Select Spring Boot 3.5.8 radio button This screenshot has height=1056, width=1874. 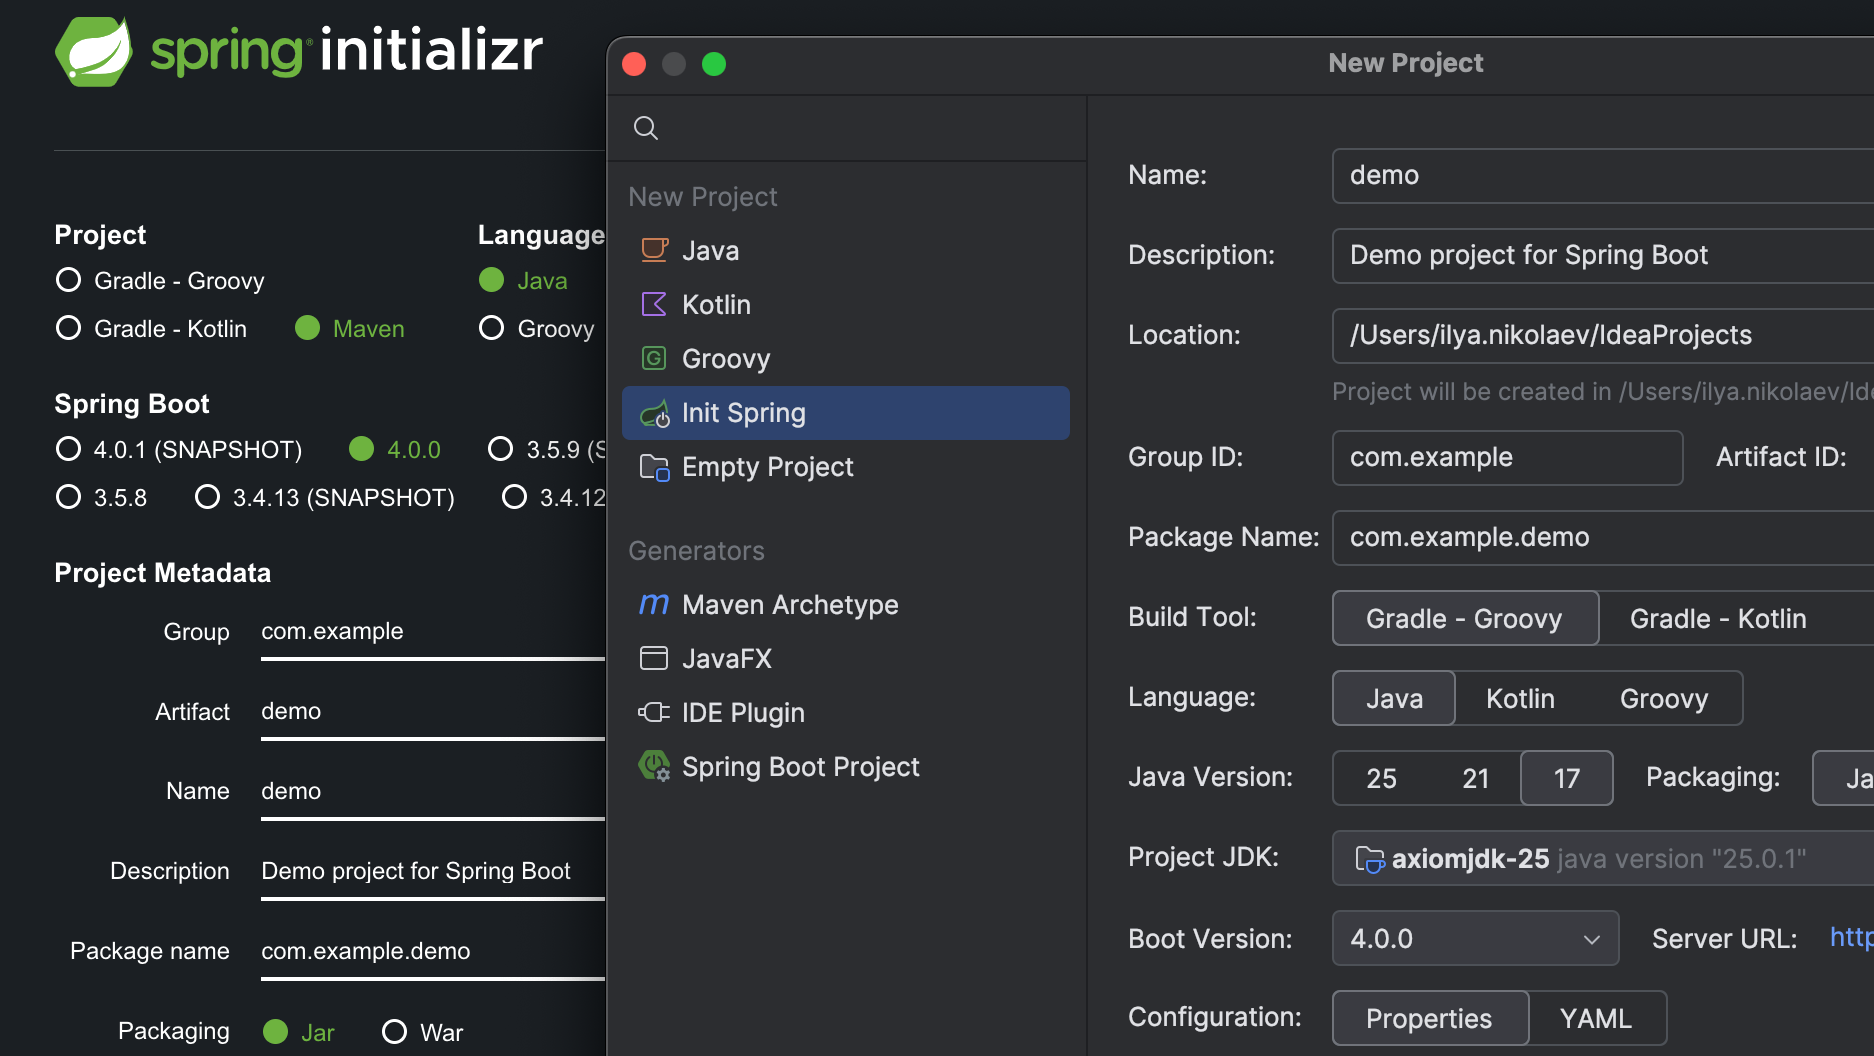click(68, 497)
